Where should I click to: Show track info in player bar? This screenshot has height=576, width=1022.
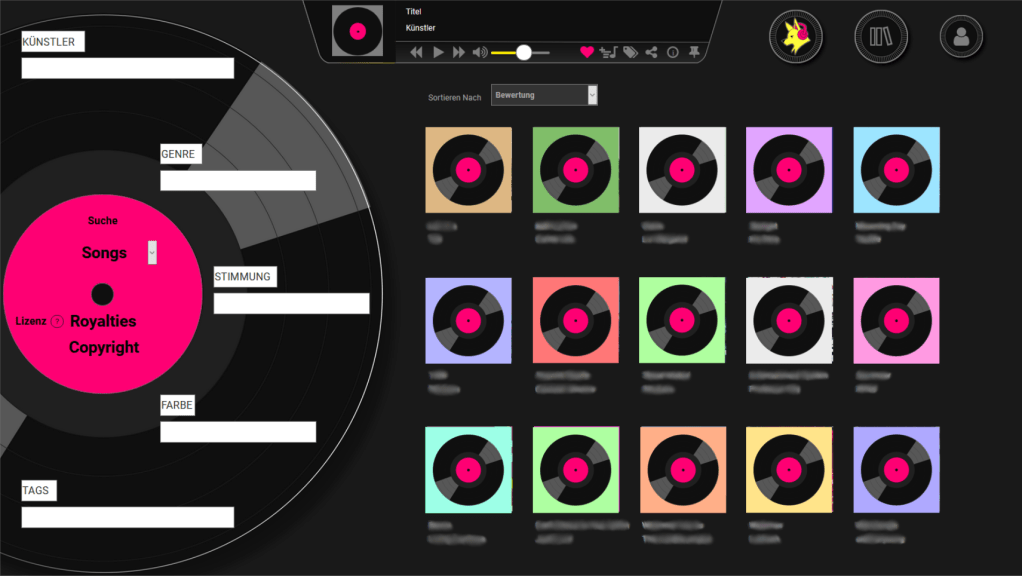[x=672, y=52]
